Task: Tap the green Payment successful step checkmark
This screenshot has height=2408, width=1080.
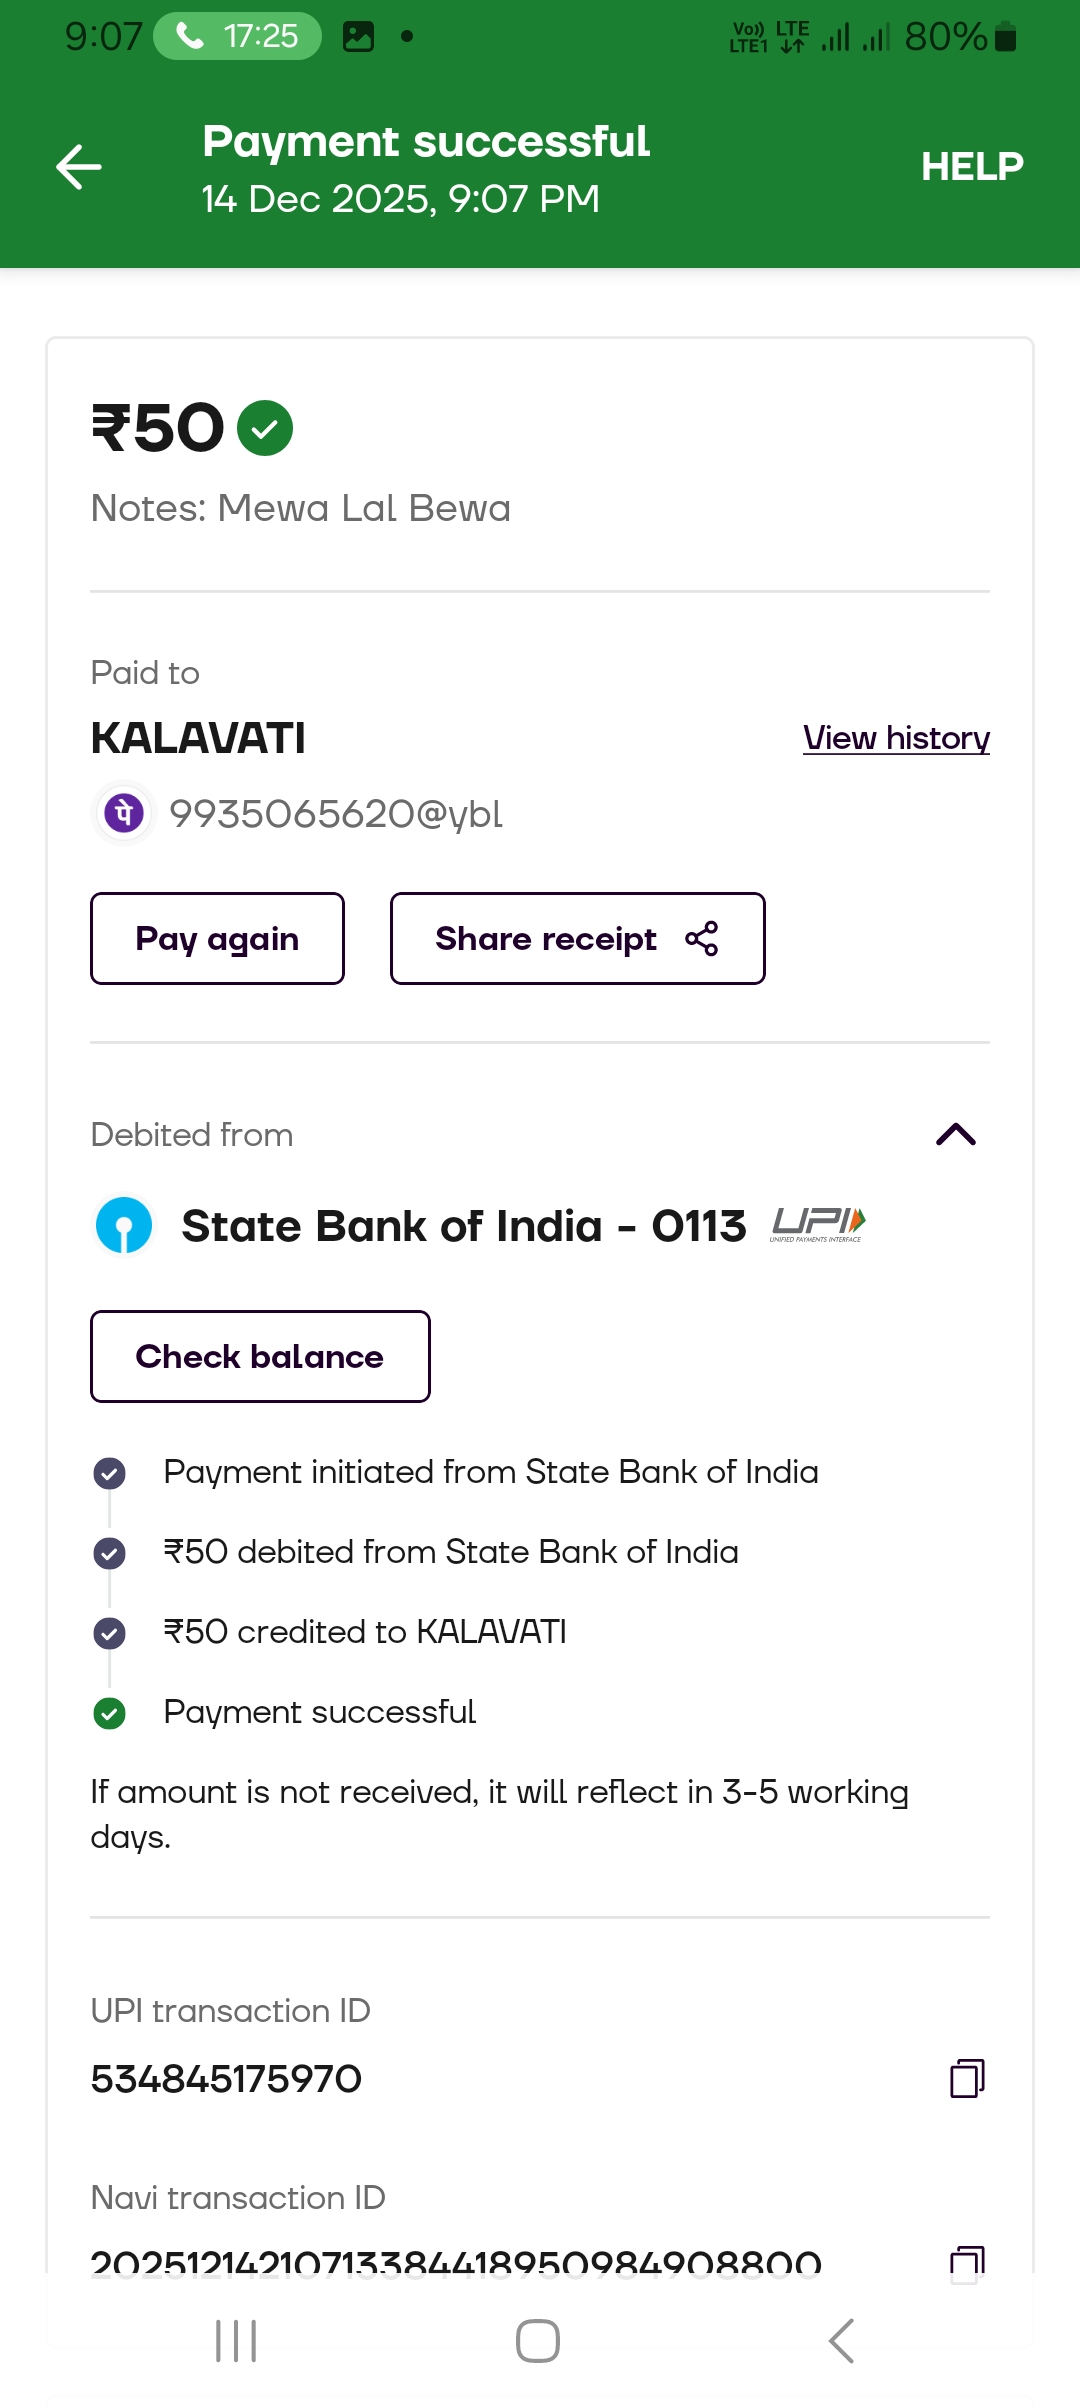Action: (x=109, y=1713)
